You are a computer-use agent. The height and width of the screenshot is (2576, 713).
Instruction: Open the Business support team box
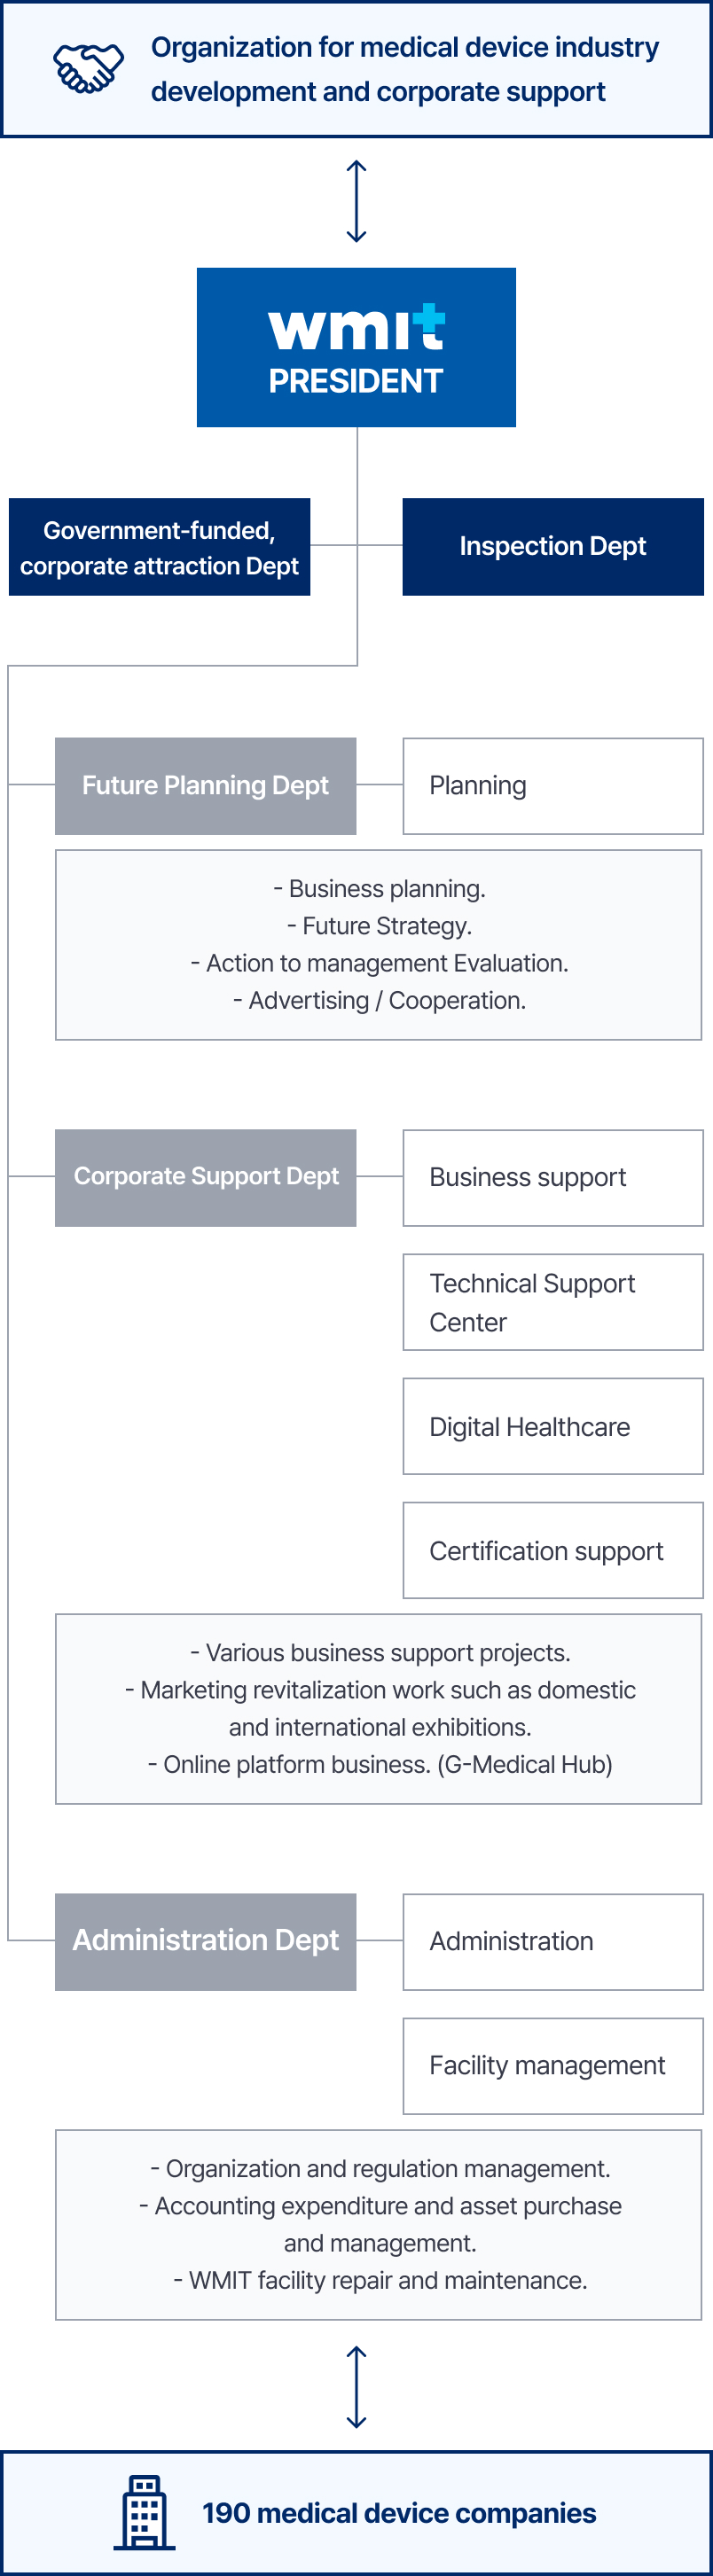click(553, 1178)
